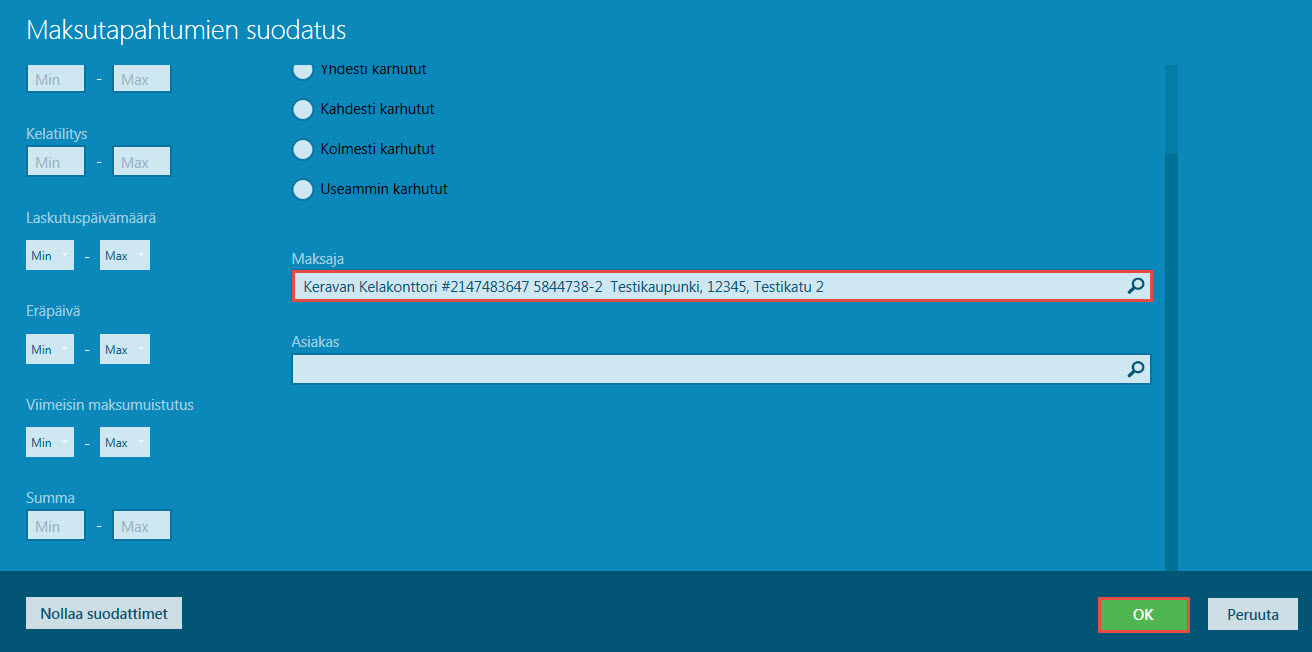Viewport: 1312px width, 652px height.
Task: Click the Asiakas search magnifier icon
Action: pos(1135,369)
